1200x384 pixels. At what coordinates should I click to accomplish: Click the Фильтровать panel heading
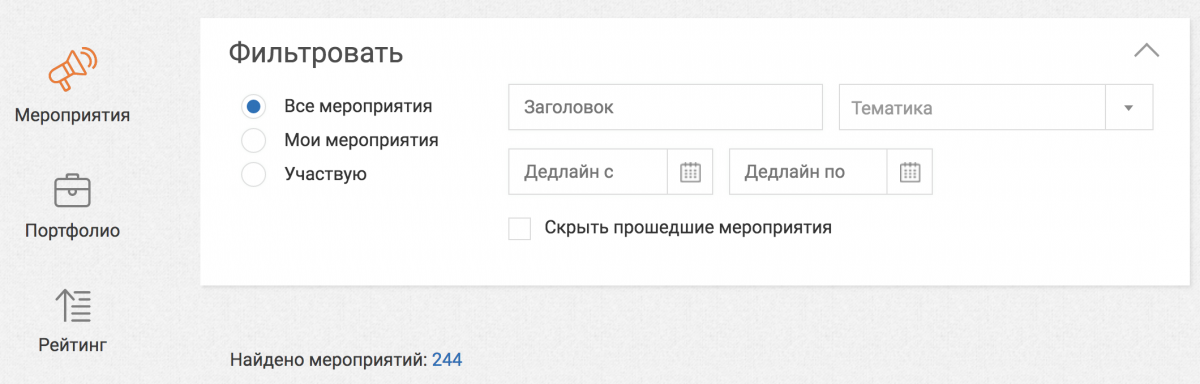tap(316, 53)
